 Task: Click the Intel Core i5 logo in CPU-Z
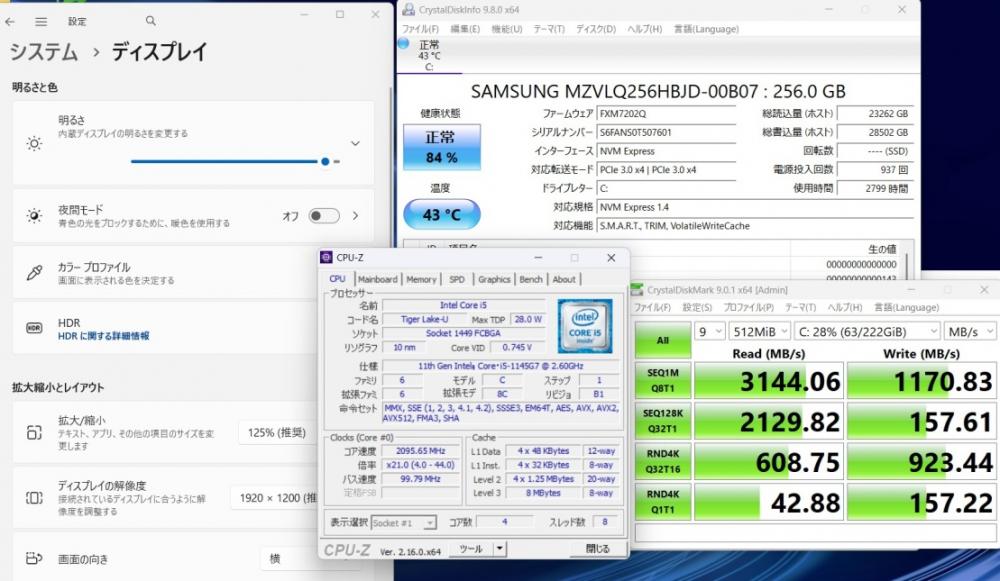[585, 326]
